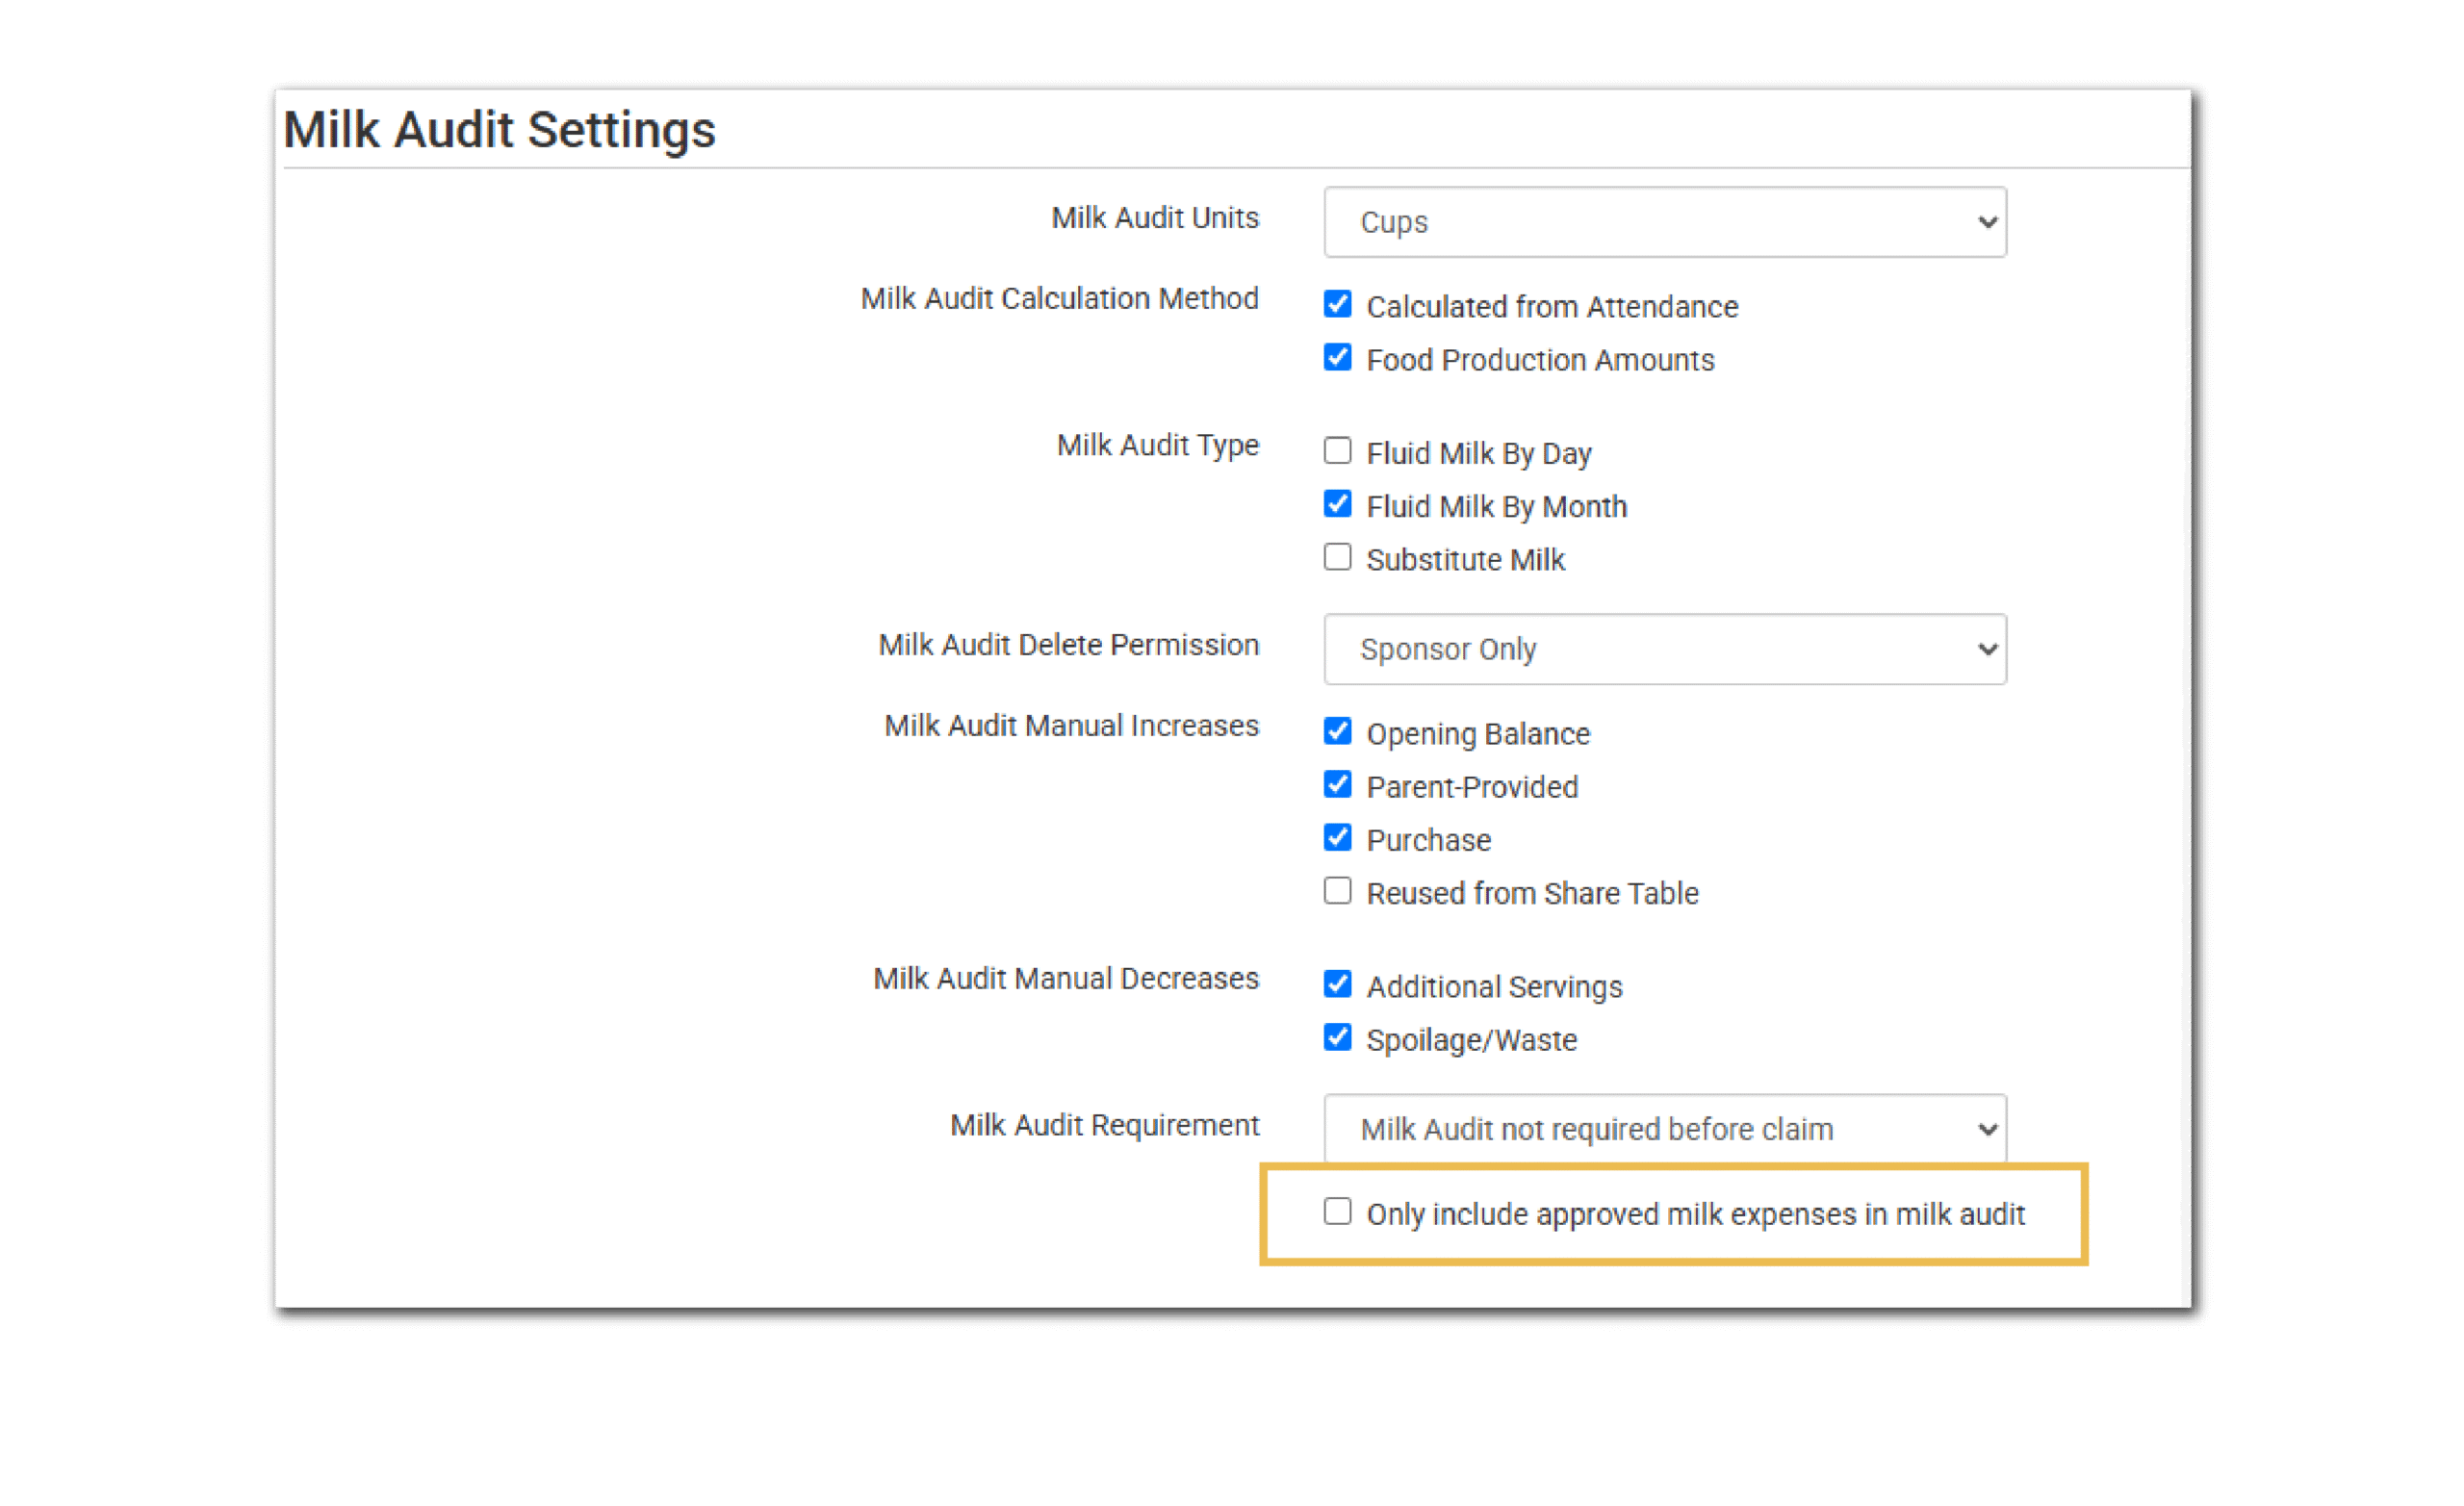Expand the Milk Audit Delete Permission dropdown
The width and height of the screenshot is (2464, 1506).
tap(1664, 649)
